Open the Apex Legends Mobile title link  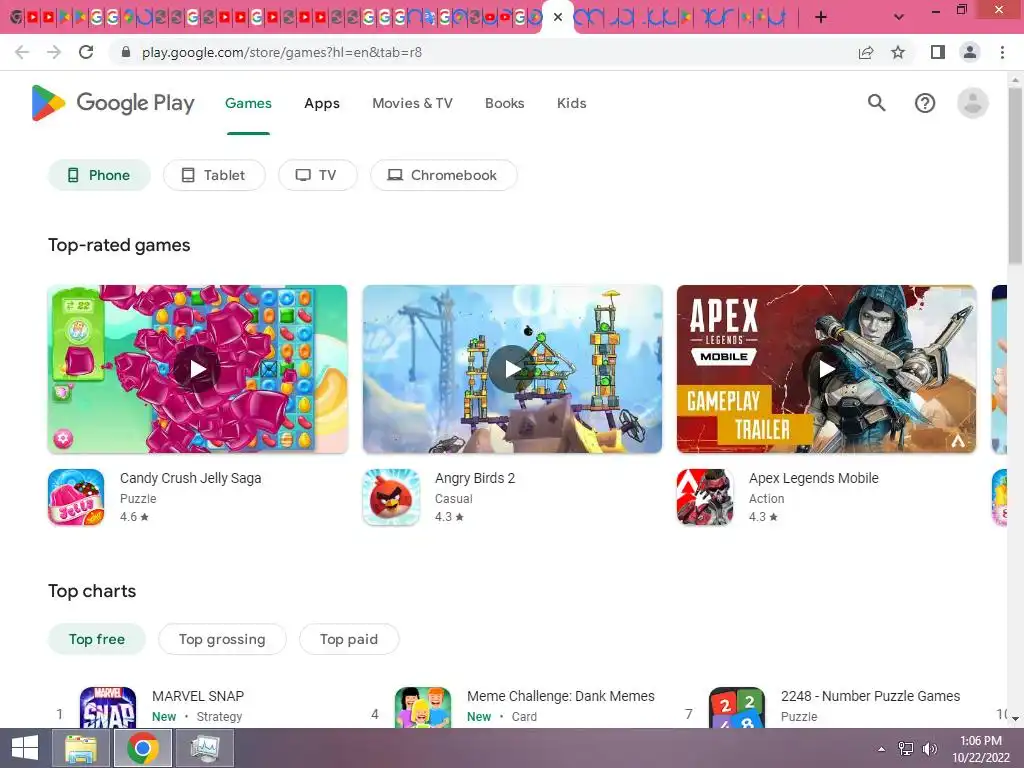pyautogui.click(x=814, y=478)
